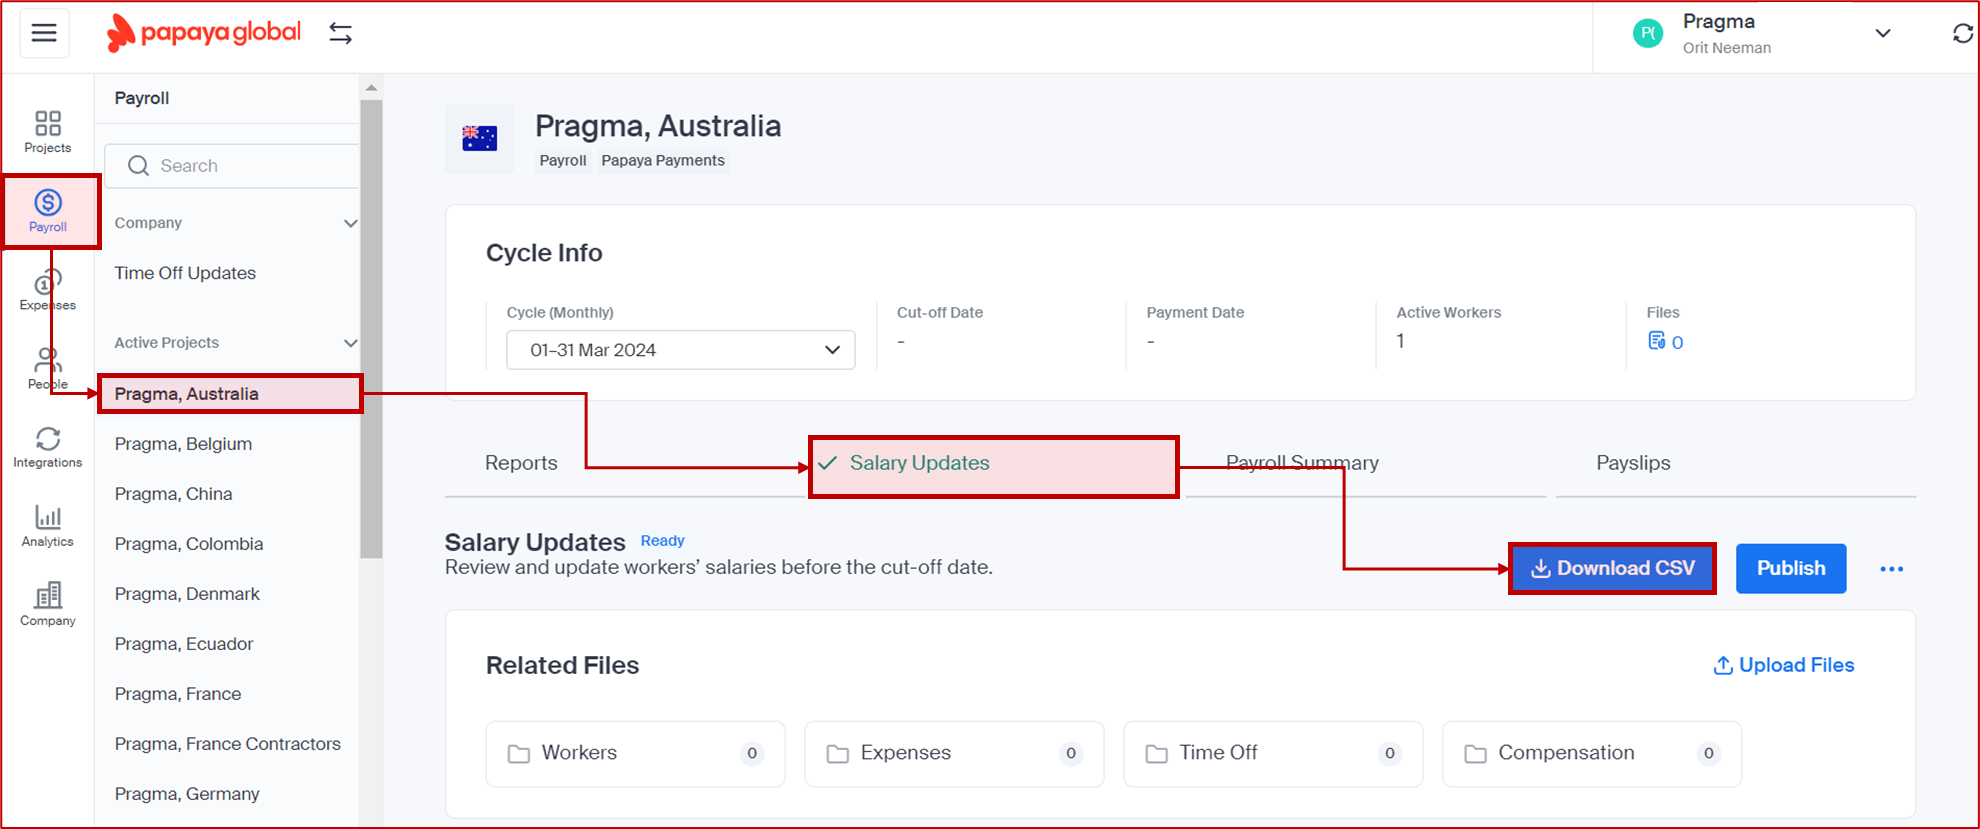Screen dimensions: 1980x829
Task: Expand the Pragma account dropdown
Action: (x=1883, y=33)
